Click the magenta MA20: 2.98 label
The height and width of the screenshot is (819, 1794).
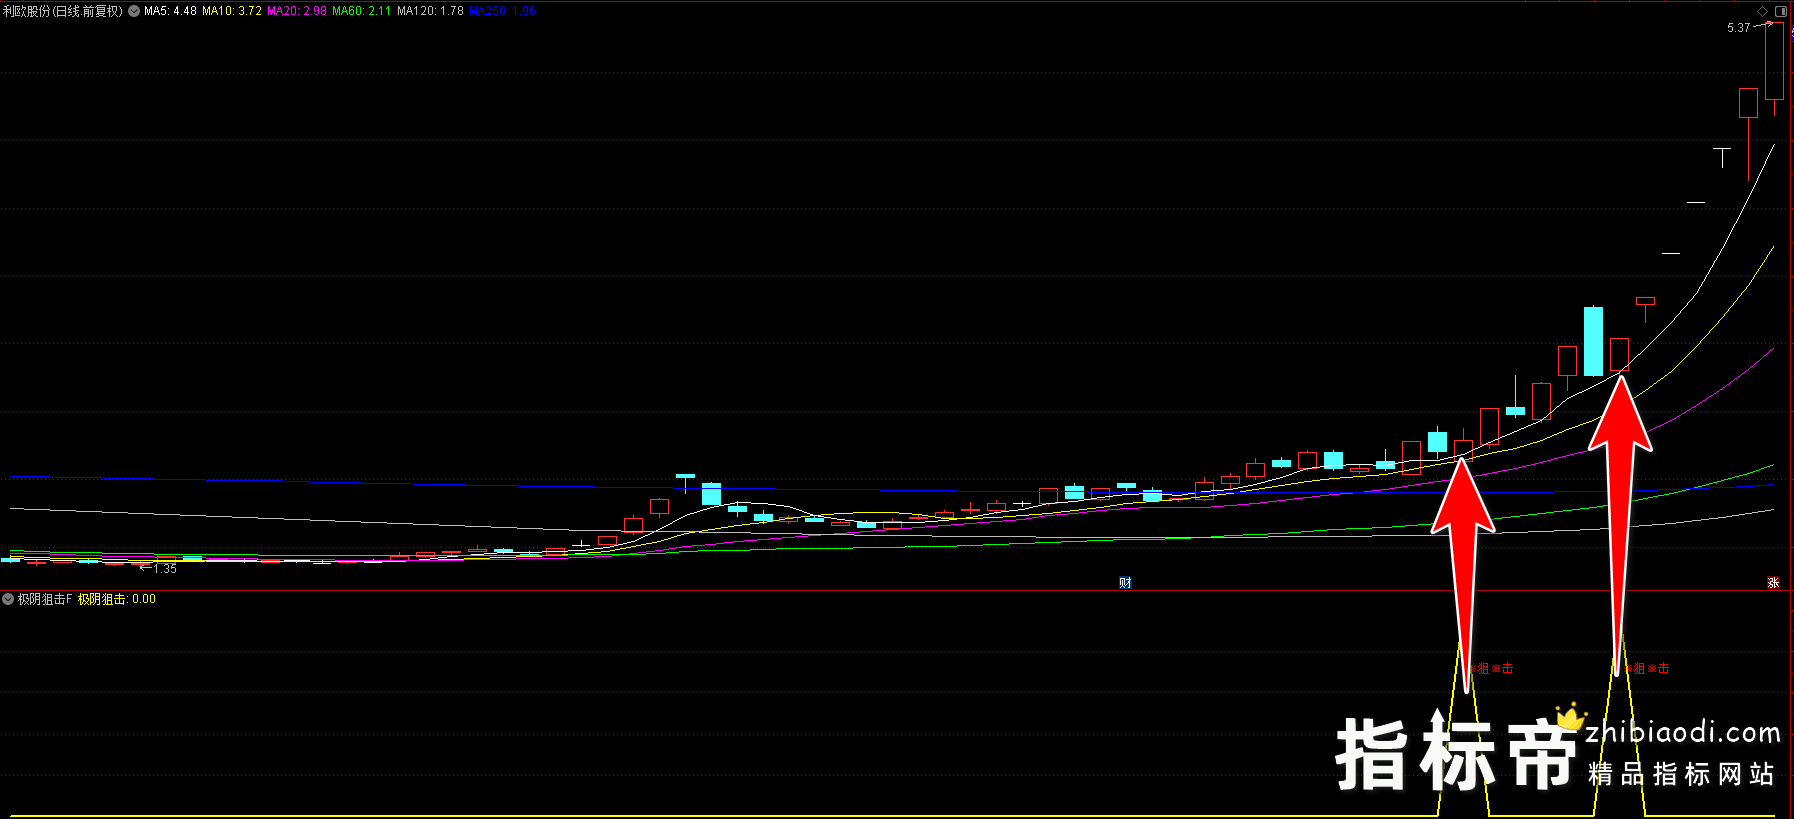[297, 11]
